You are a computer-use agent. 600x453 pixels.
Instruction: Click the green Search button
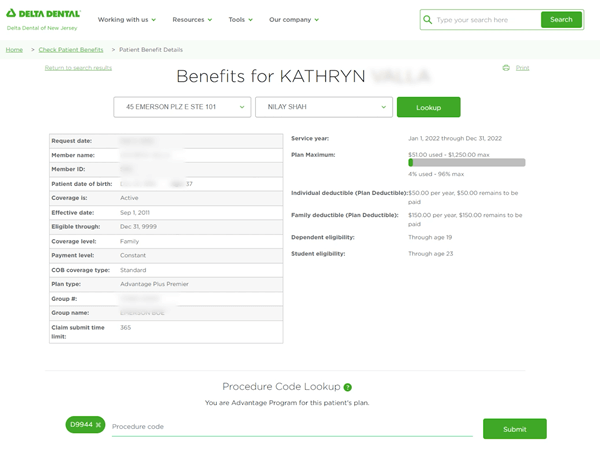coord(561,20)
